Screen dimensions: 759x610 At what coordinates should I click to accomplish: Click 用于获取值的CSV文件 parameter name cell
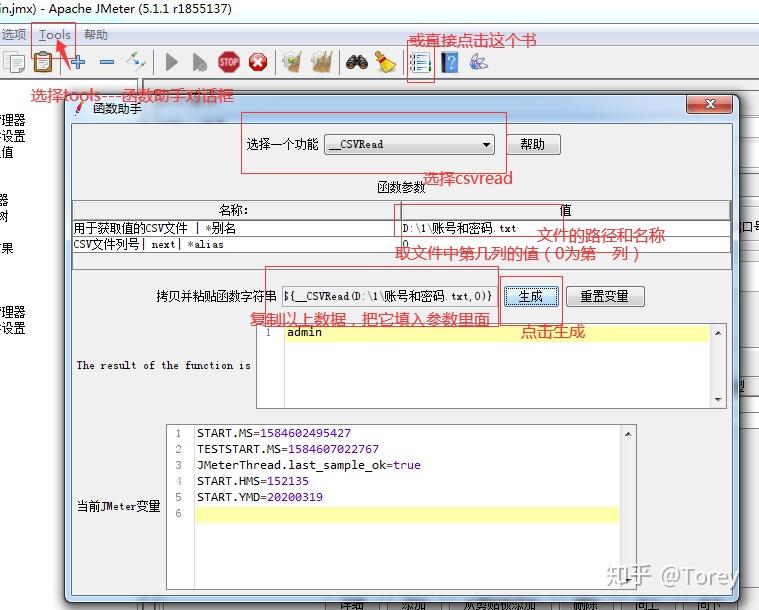(237, 229)
